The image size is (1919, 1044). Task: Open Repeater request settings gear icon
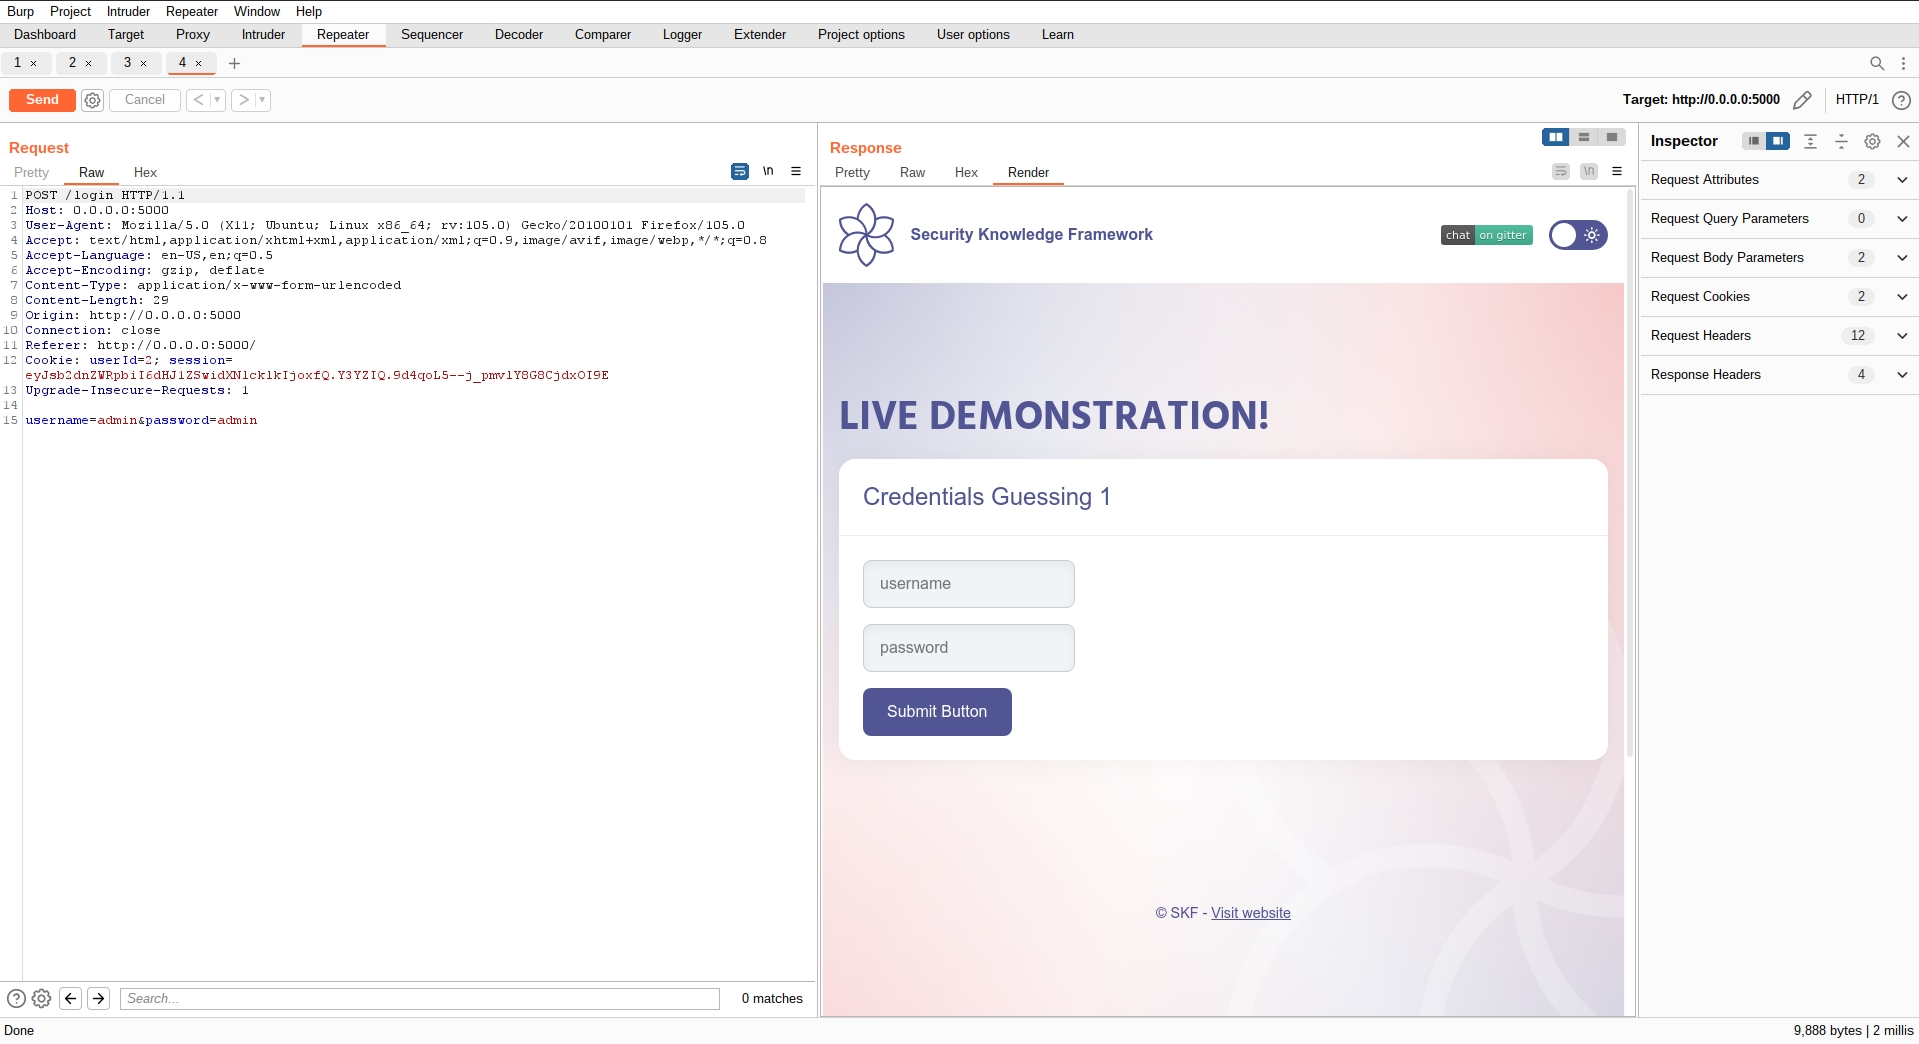pyautogui.click(x=92, y=100)
